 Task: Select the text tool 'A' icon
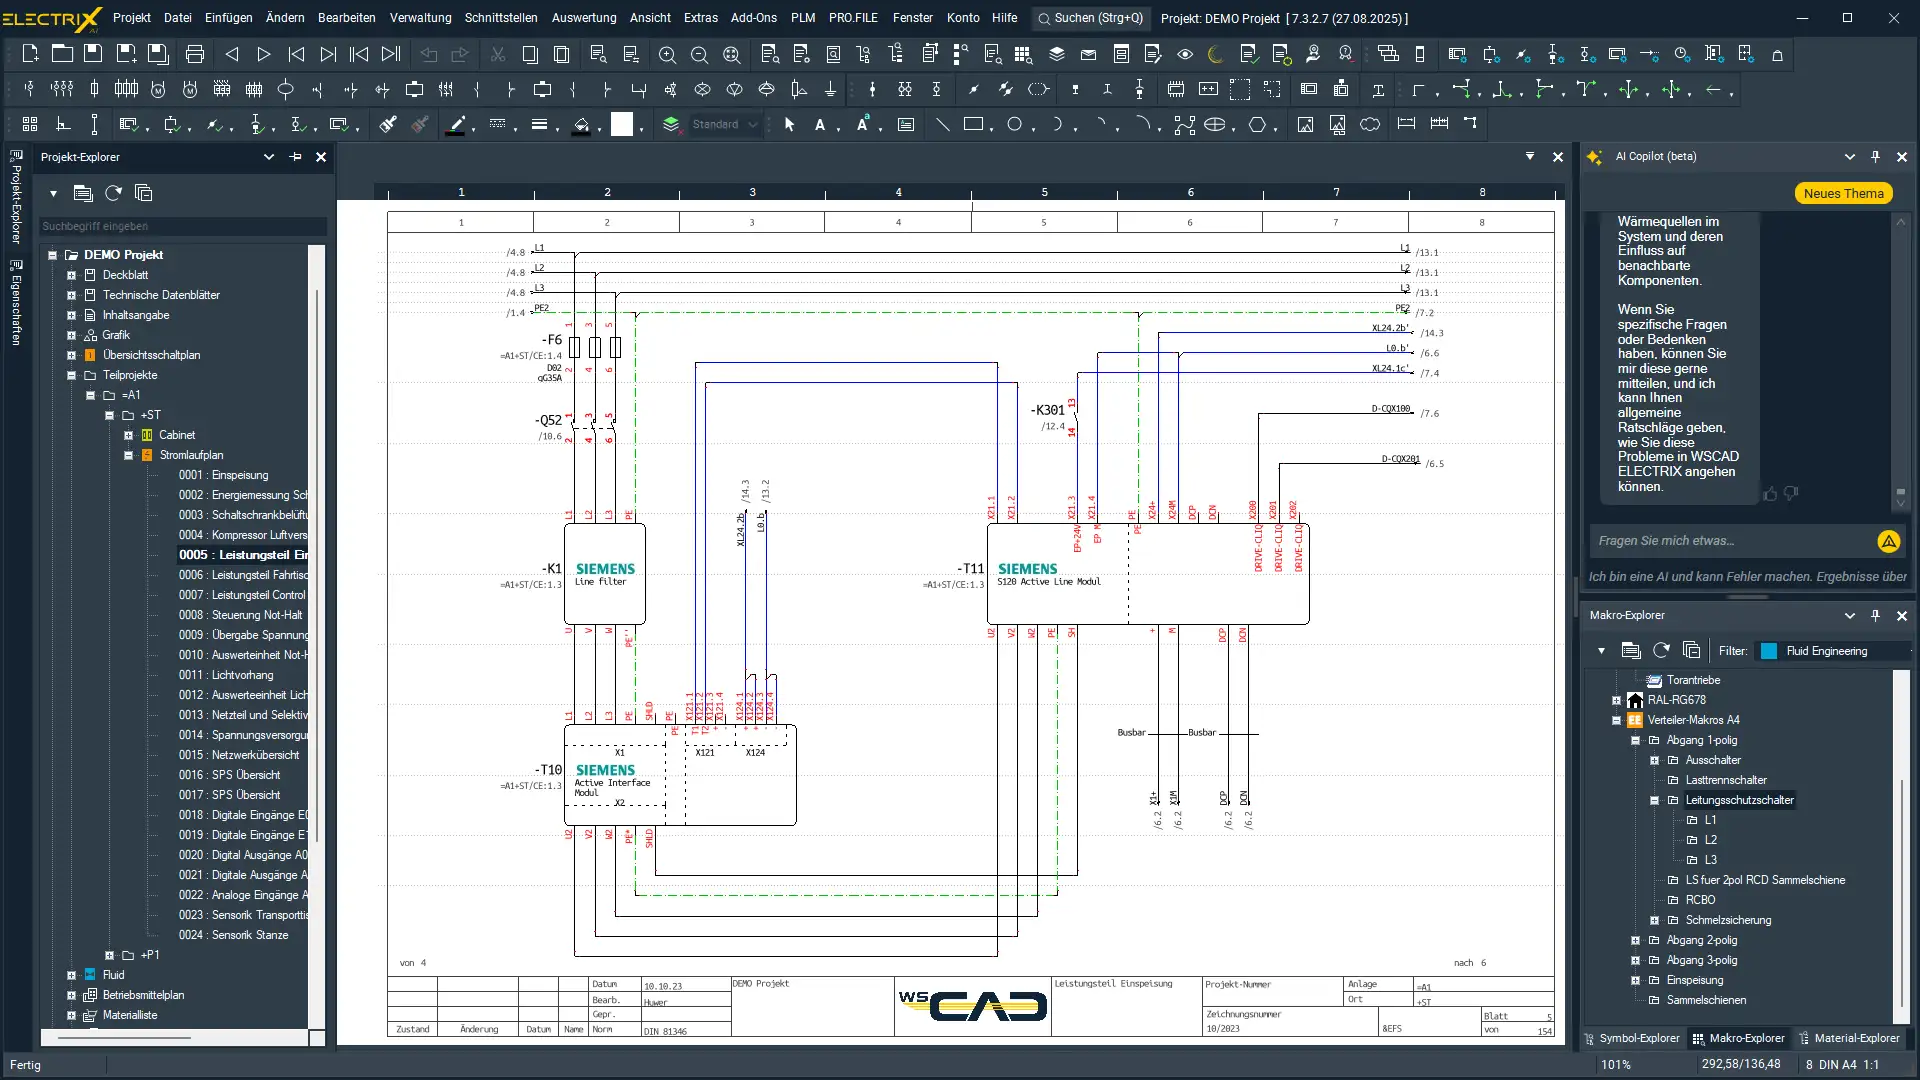click(820, 124)
